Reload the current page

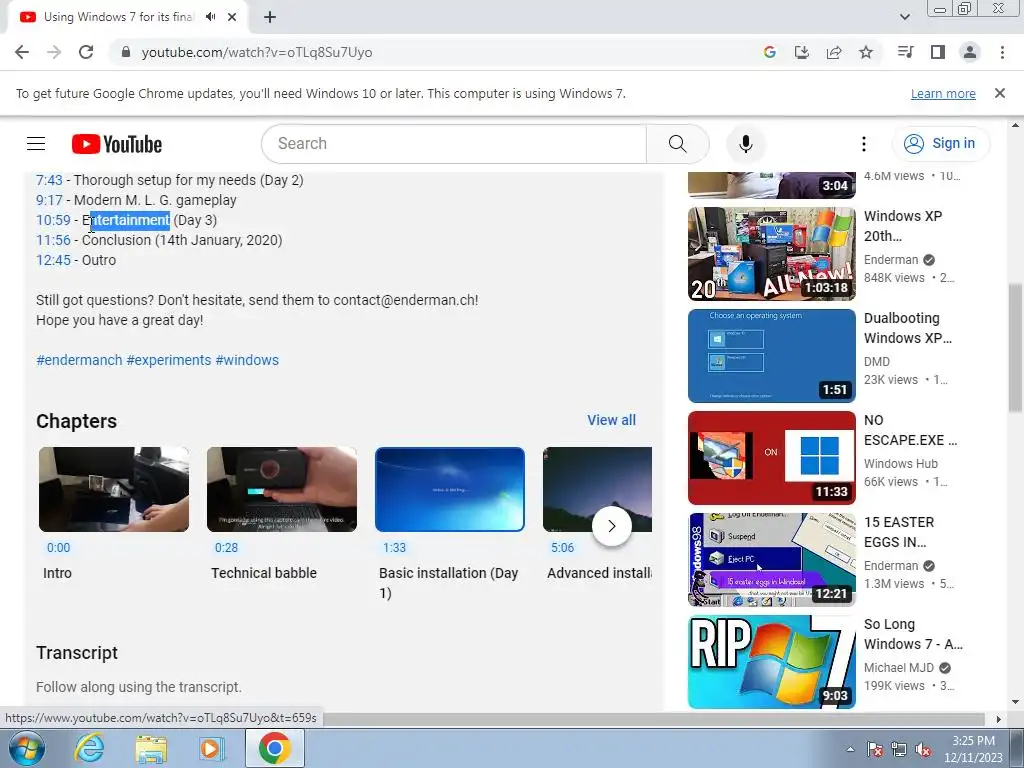86,52
